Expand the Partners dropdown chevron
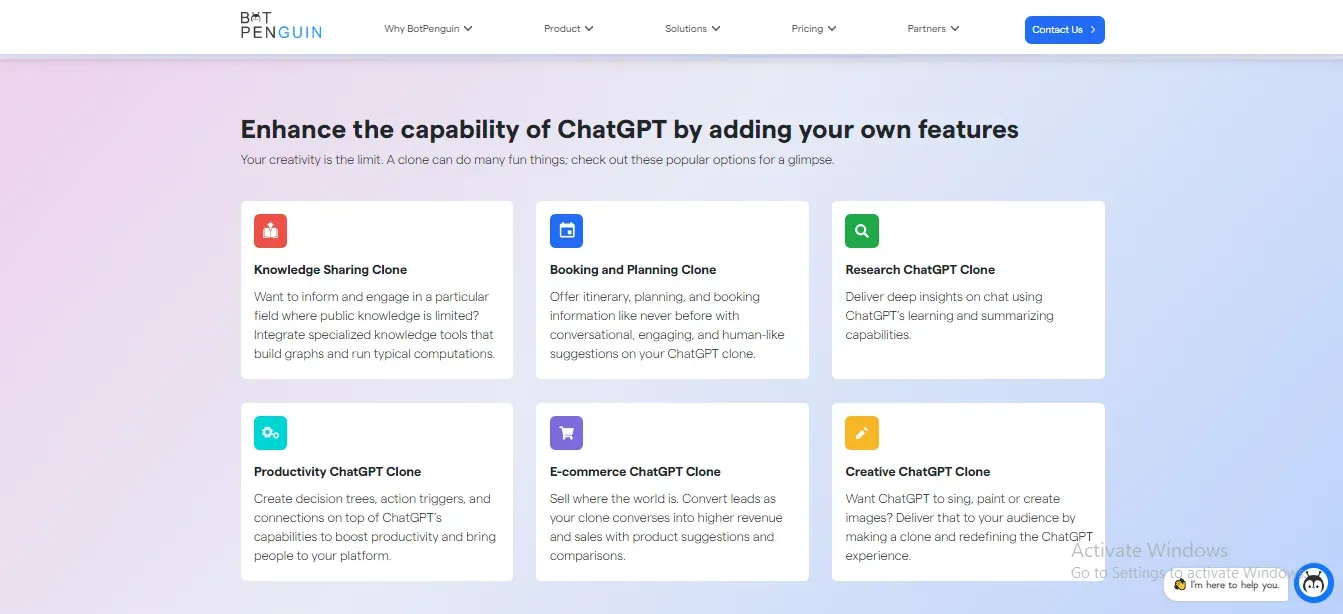Viewport: 1343px width, 614px height. 955,29
